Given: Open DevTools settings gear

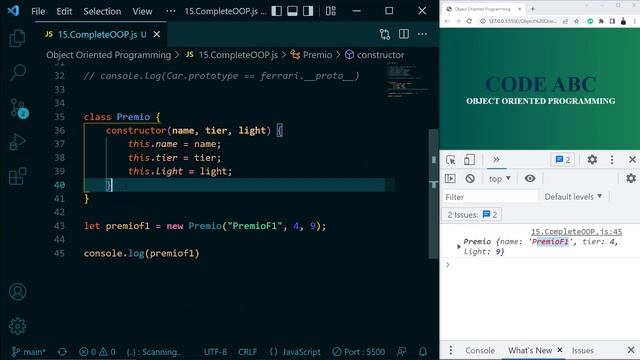Looking at the screenshot, I should [592, 160].
